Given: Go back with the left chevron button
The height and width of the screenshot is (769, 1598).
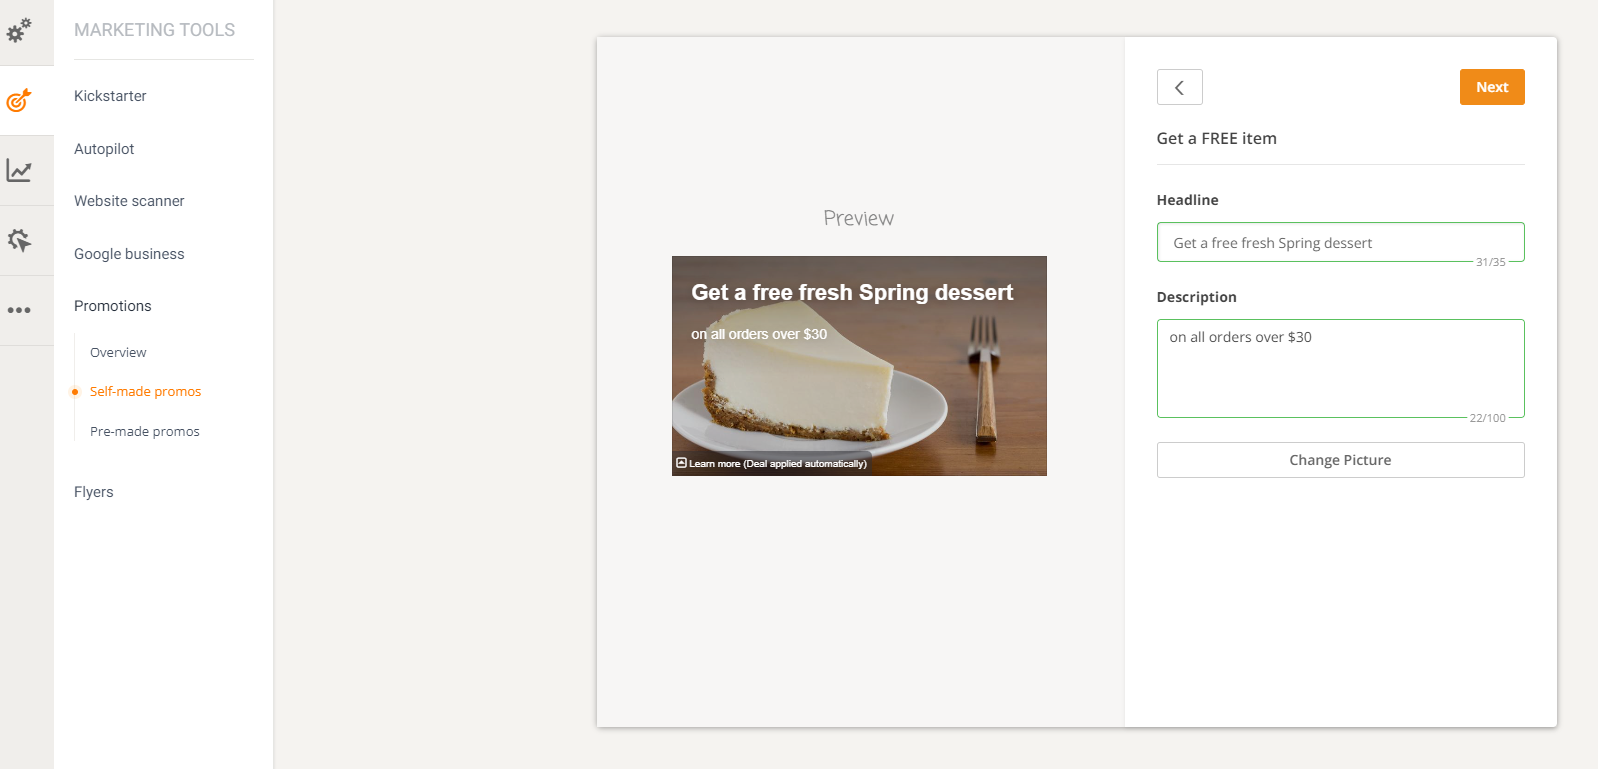Looking at the screenshot, I should click(x=1179, y=87).
